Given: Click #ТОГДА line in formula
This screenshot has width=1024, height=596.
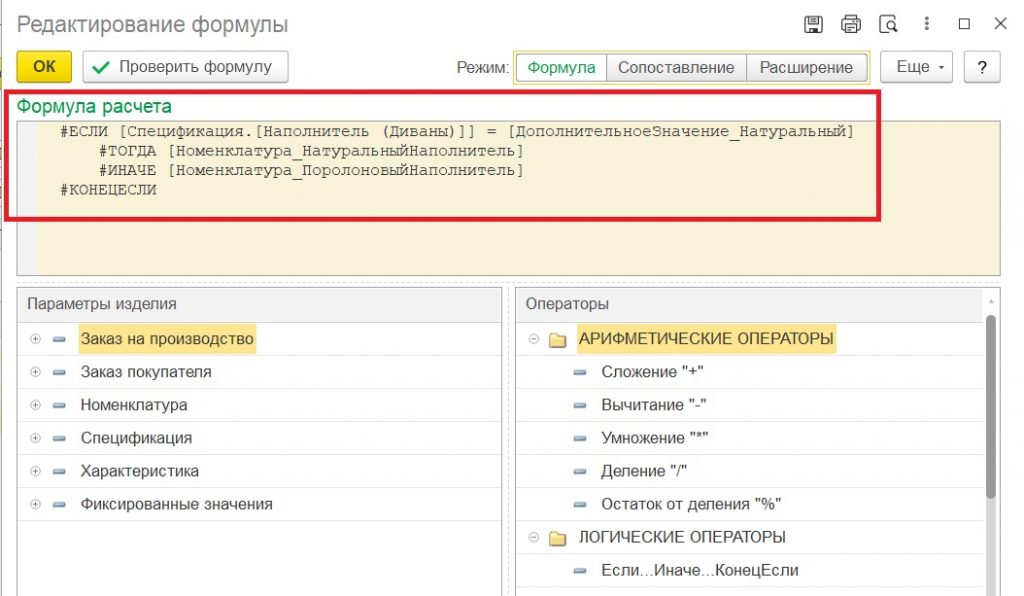Looking at the screenshot, I should pyautogui.click(x=311, y=151).
